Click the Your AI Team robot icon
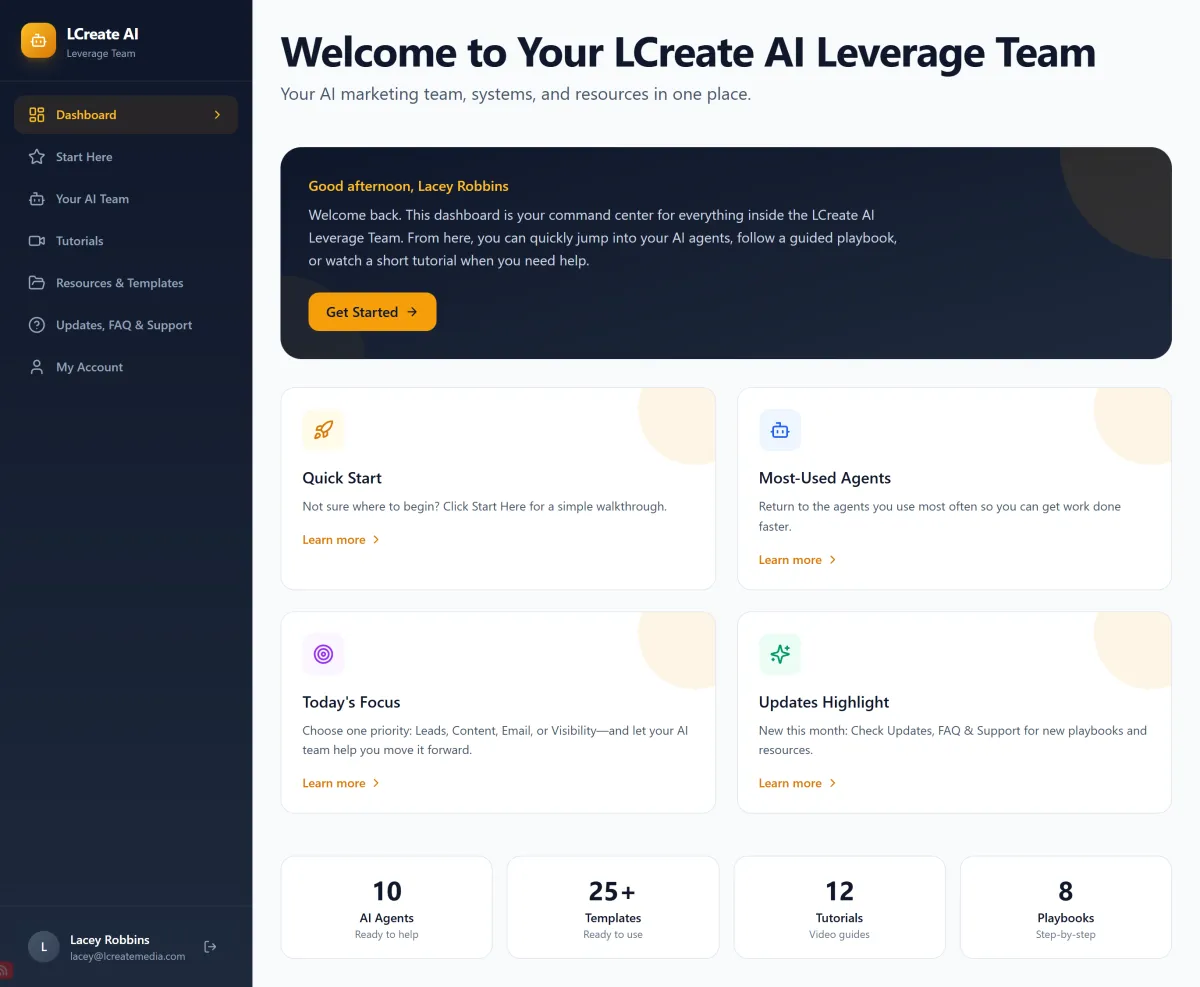 pos(37,199)
